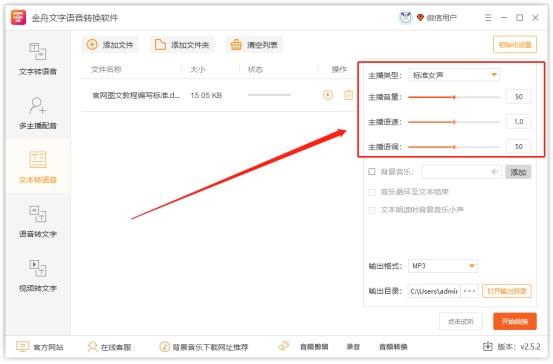Screen dimensions: 553x364
Task: Open the 语音转文字 sidebar section
Action: point(38,222)
